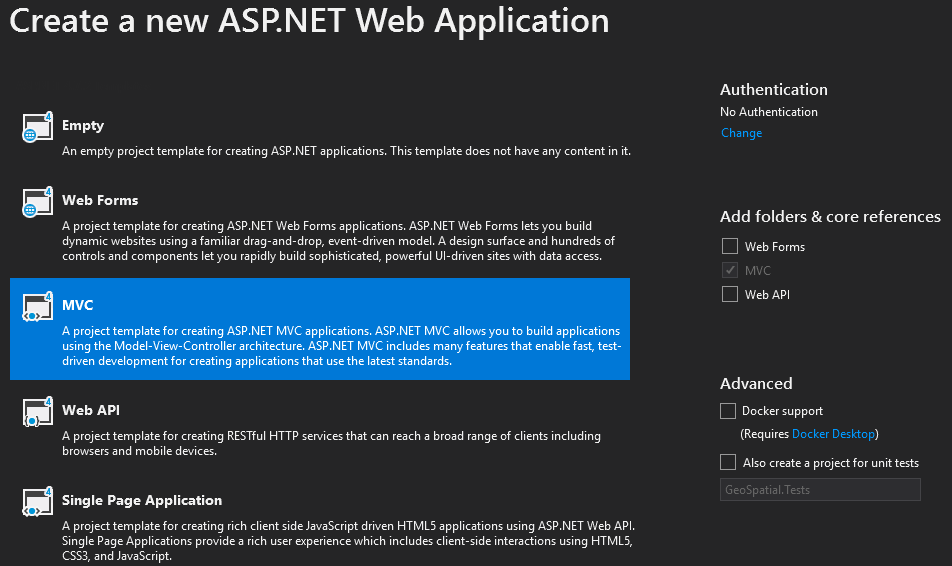Click the Web Forms template icon

tap(38, 202)
